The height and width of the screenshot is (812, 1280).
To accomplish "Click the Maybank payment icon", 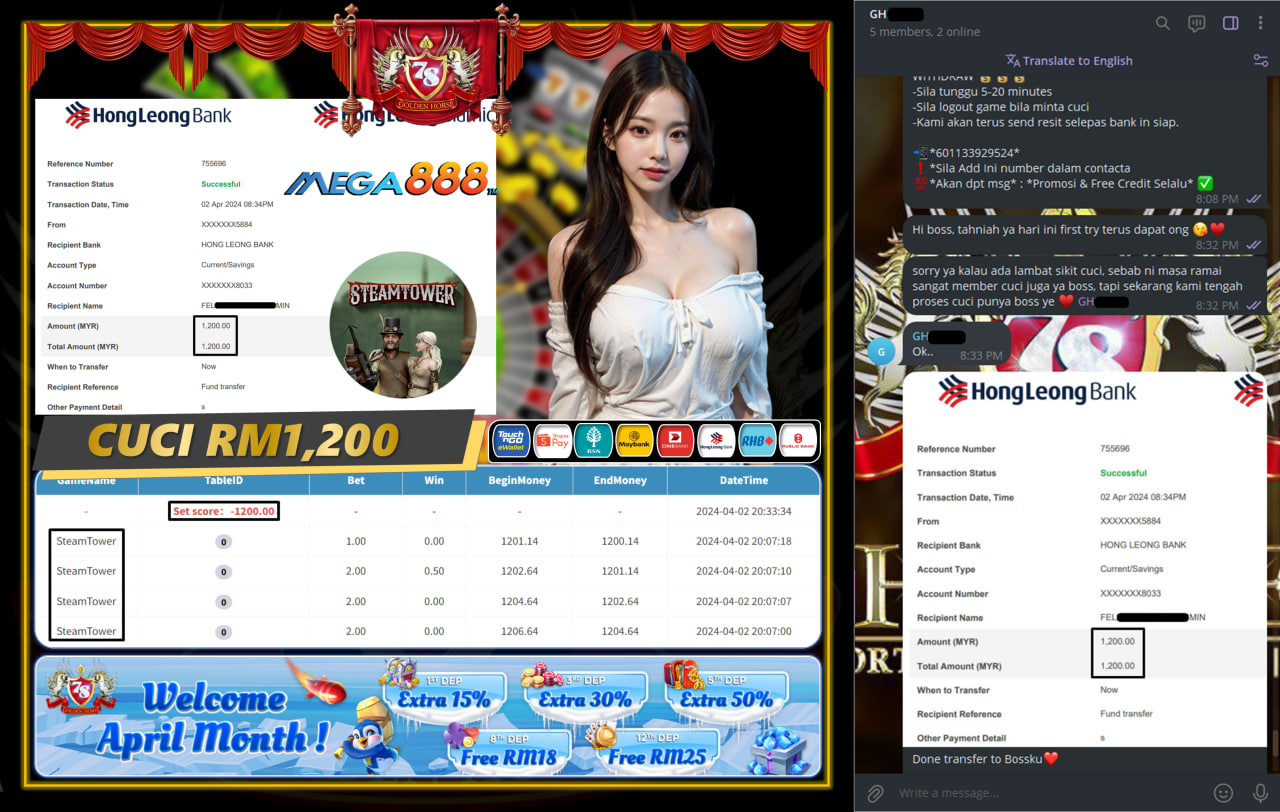I will click(634, 441).
